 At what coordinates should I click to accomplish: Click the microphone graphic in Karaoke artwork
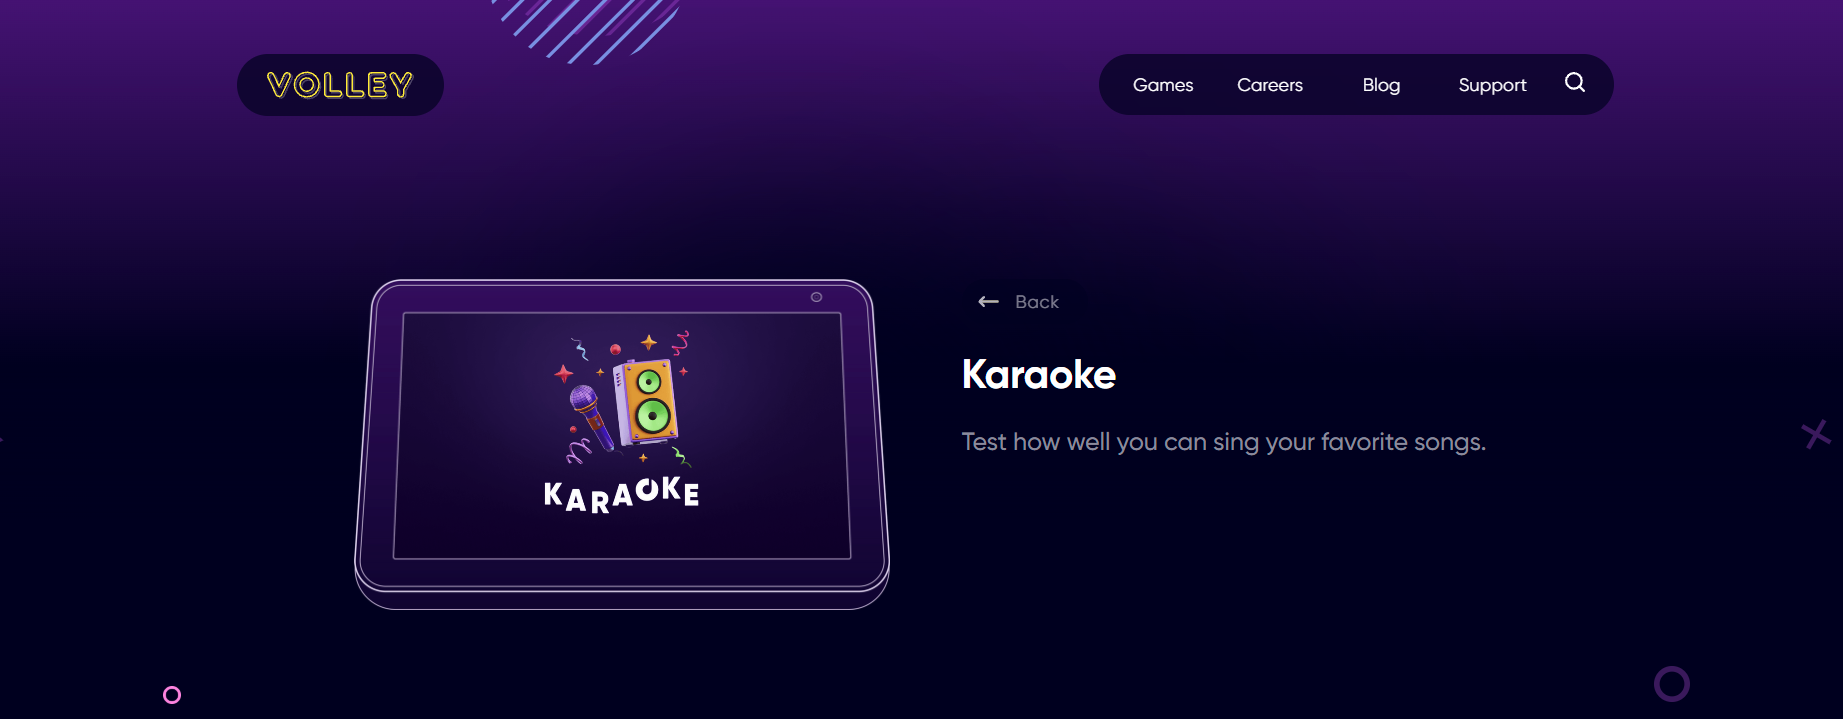592,416
